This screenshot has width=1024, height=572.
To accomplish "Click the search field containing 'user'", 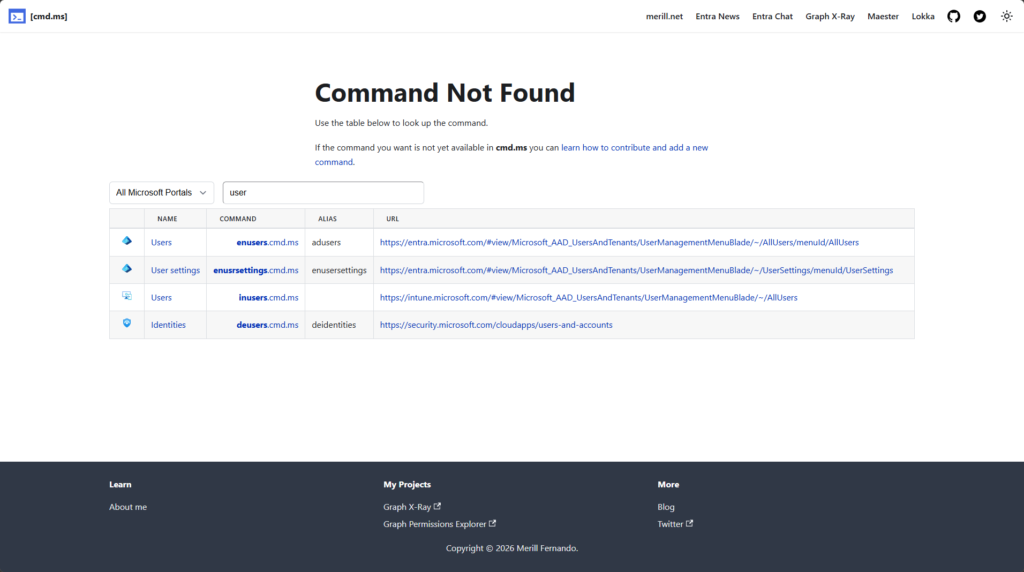I will click(323, 193).
